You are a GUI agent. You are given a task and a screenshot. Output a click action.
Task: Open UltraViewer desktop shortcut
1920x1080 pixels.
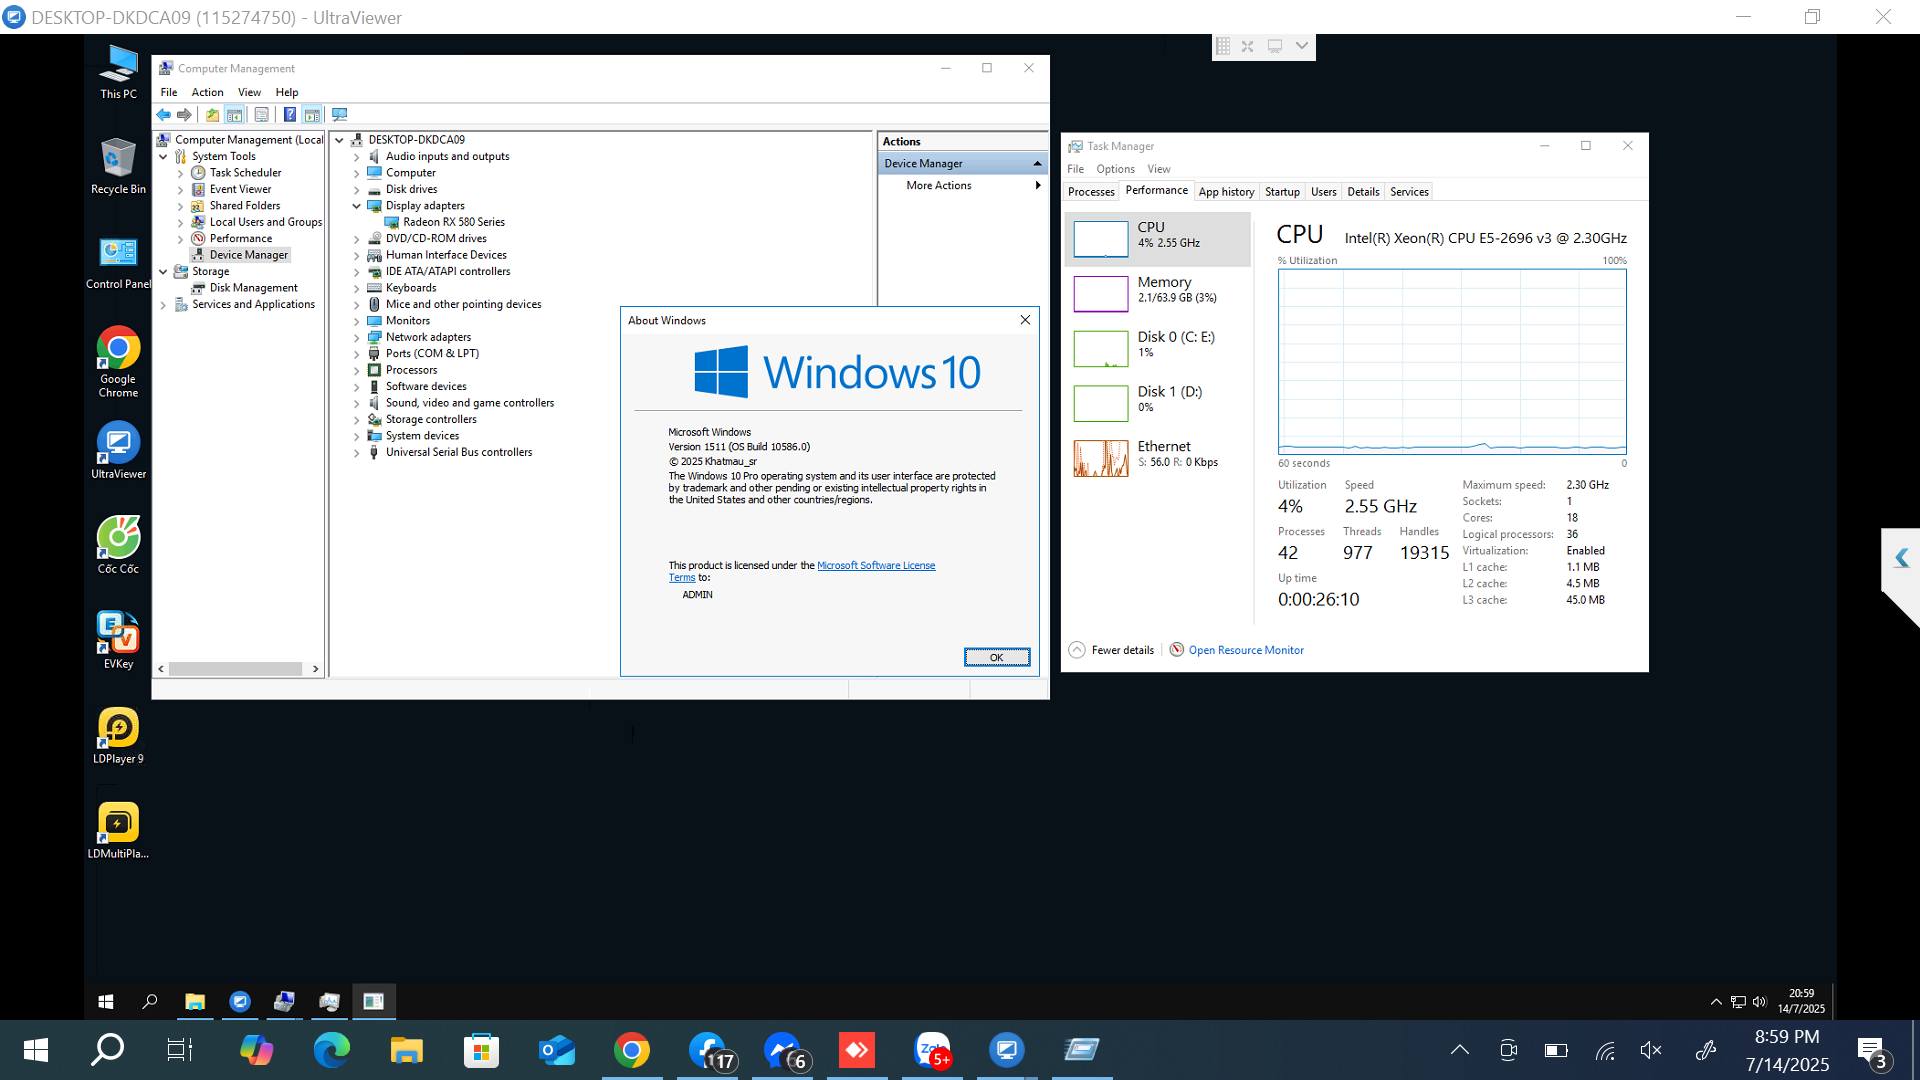click(118, 450)
